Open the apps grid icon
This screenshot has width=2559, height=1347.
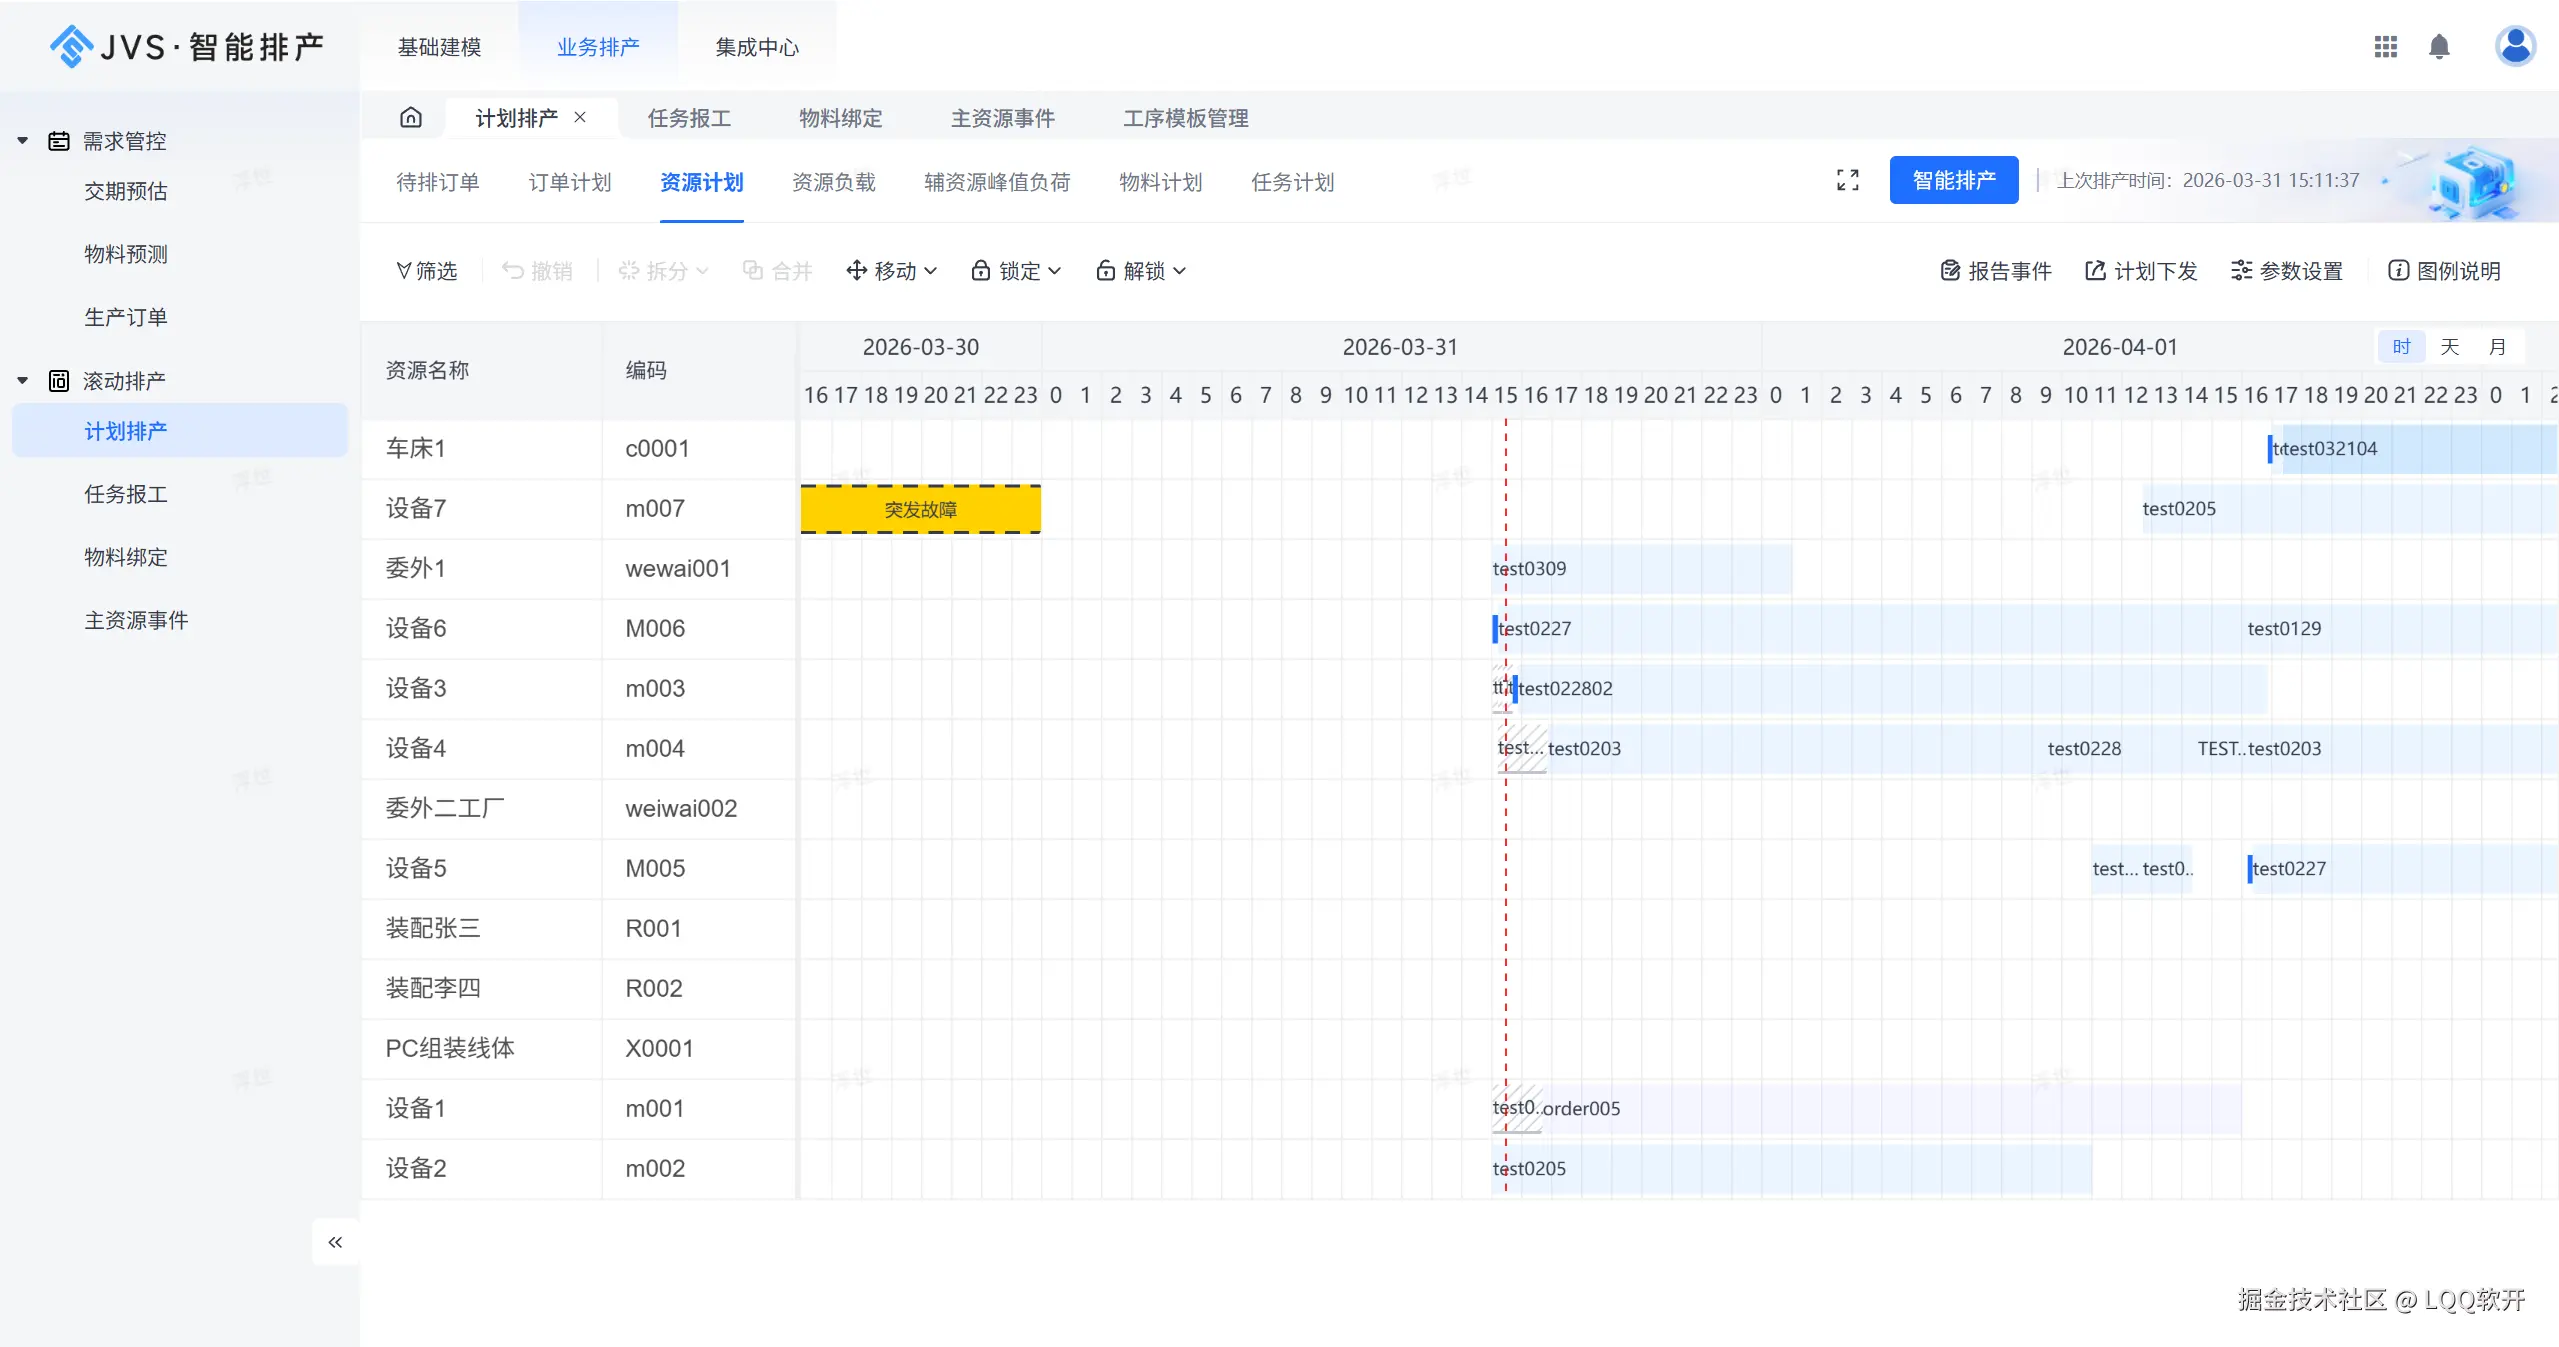[2385, 47]
